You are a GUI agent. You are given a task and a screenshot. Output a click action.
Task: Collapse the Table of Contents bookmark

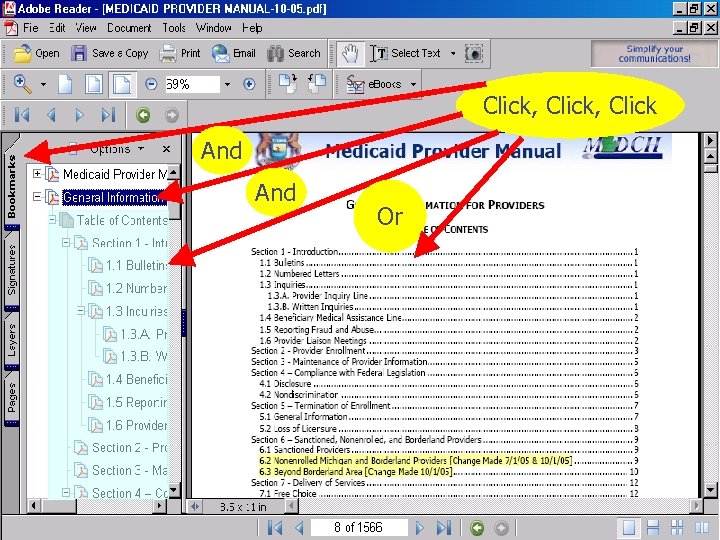[x=52, y=219]
